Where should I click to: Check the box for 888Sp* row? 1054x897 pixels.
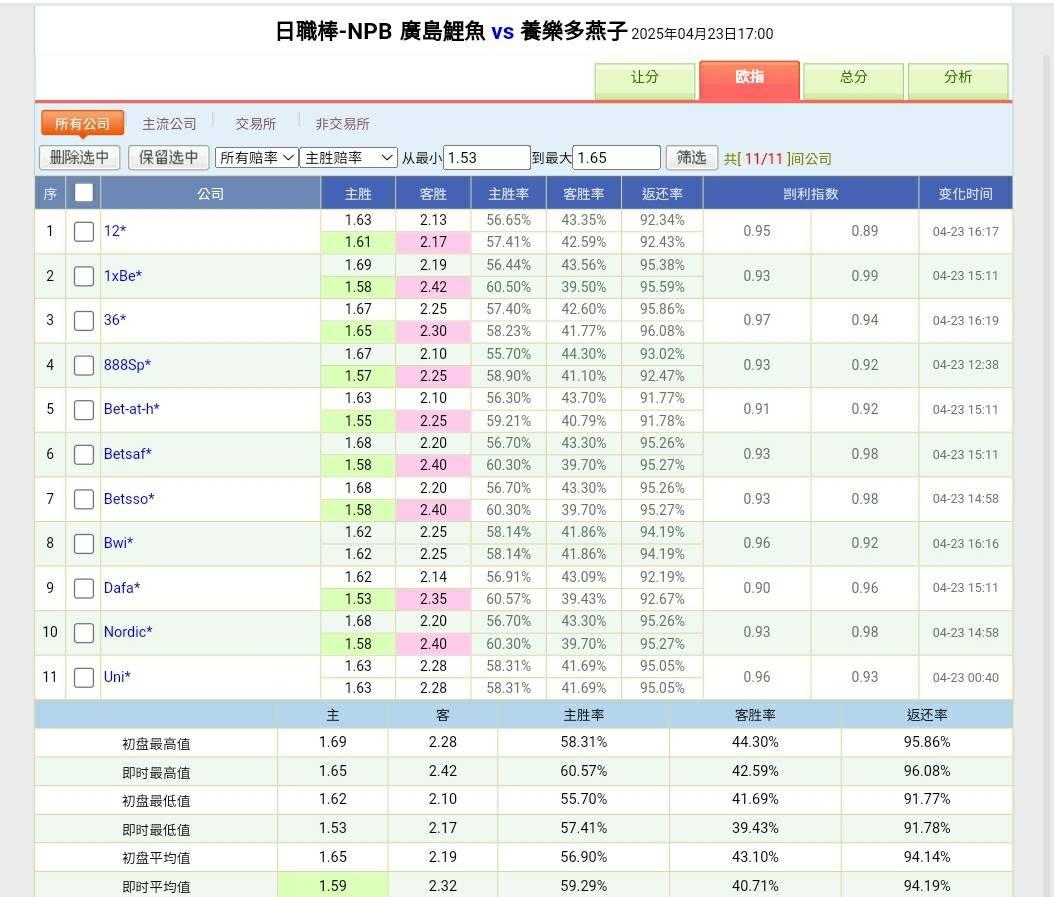click(83, 366)
